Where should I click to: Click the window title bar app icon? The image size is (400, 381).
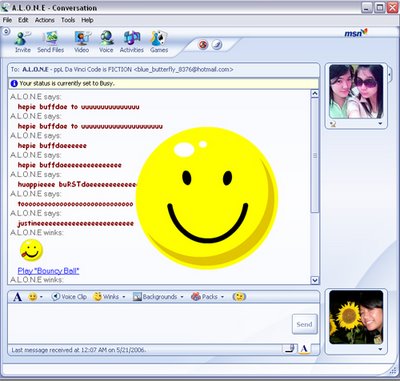(5, 8)
